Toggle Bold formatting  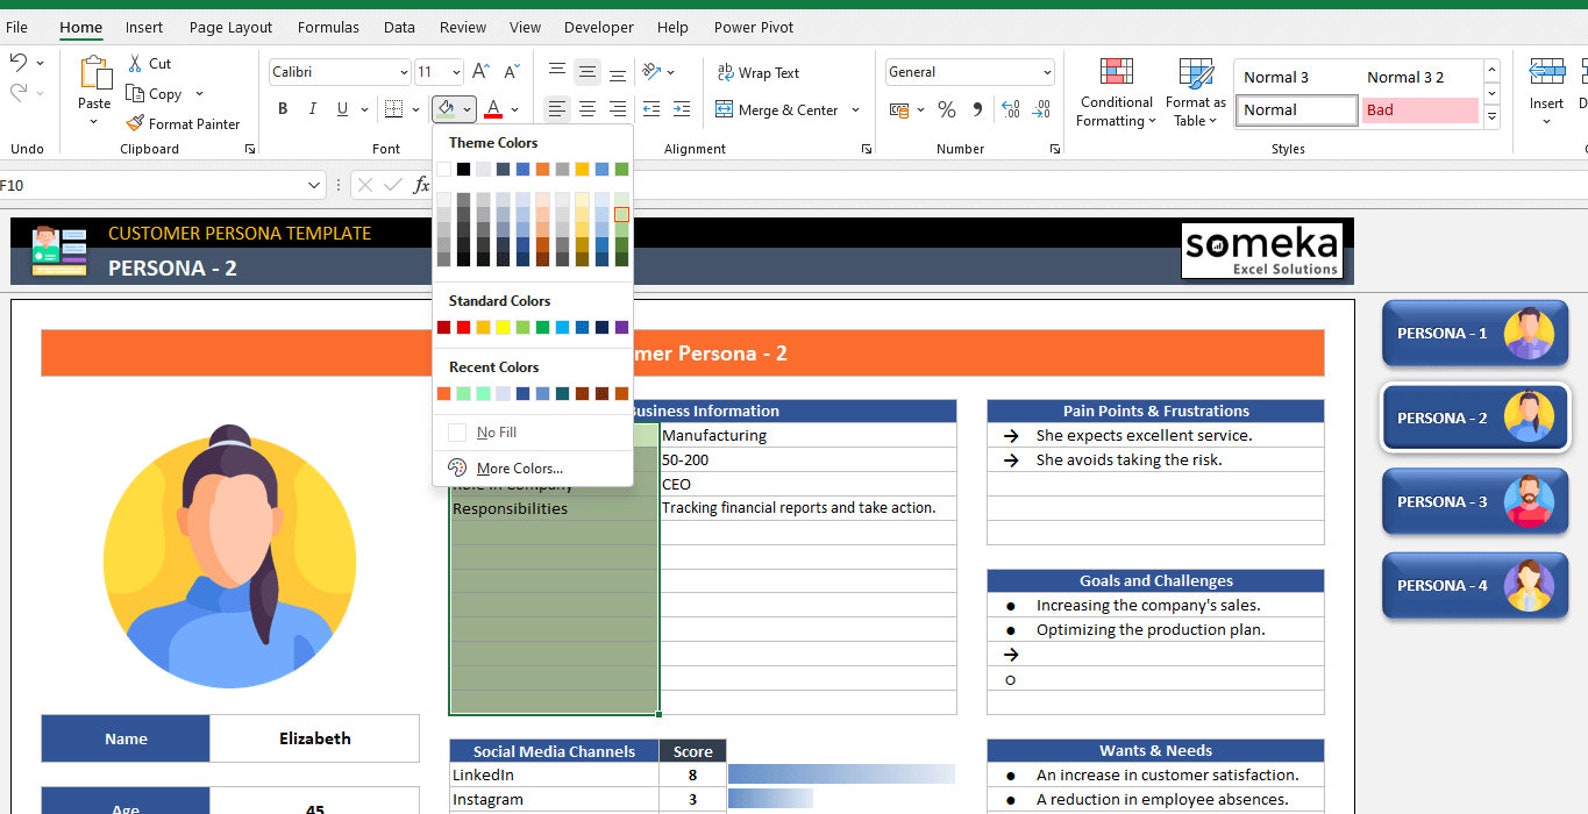(x=283, y=108)
